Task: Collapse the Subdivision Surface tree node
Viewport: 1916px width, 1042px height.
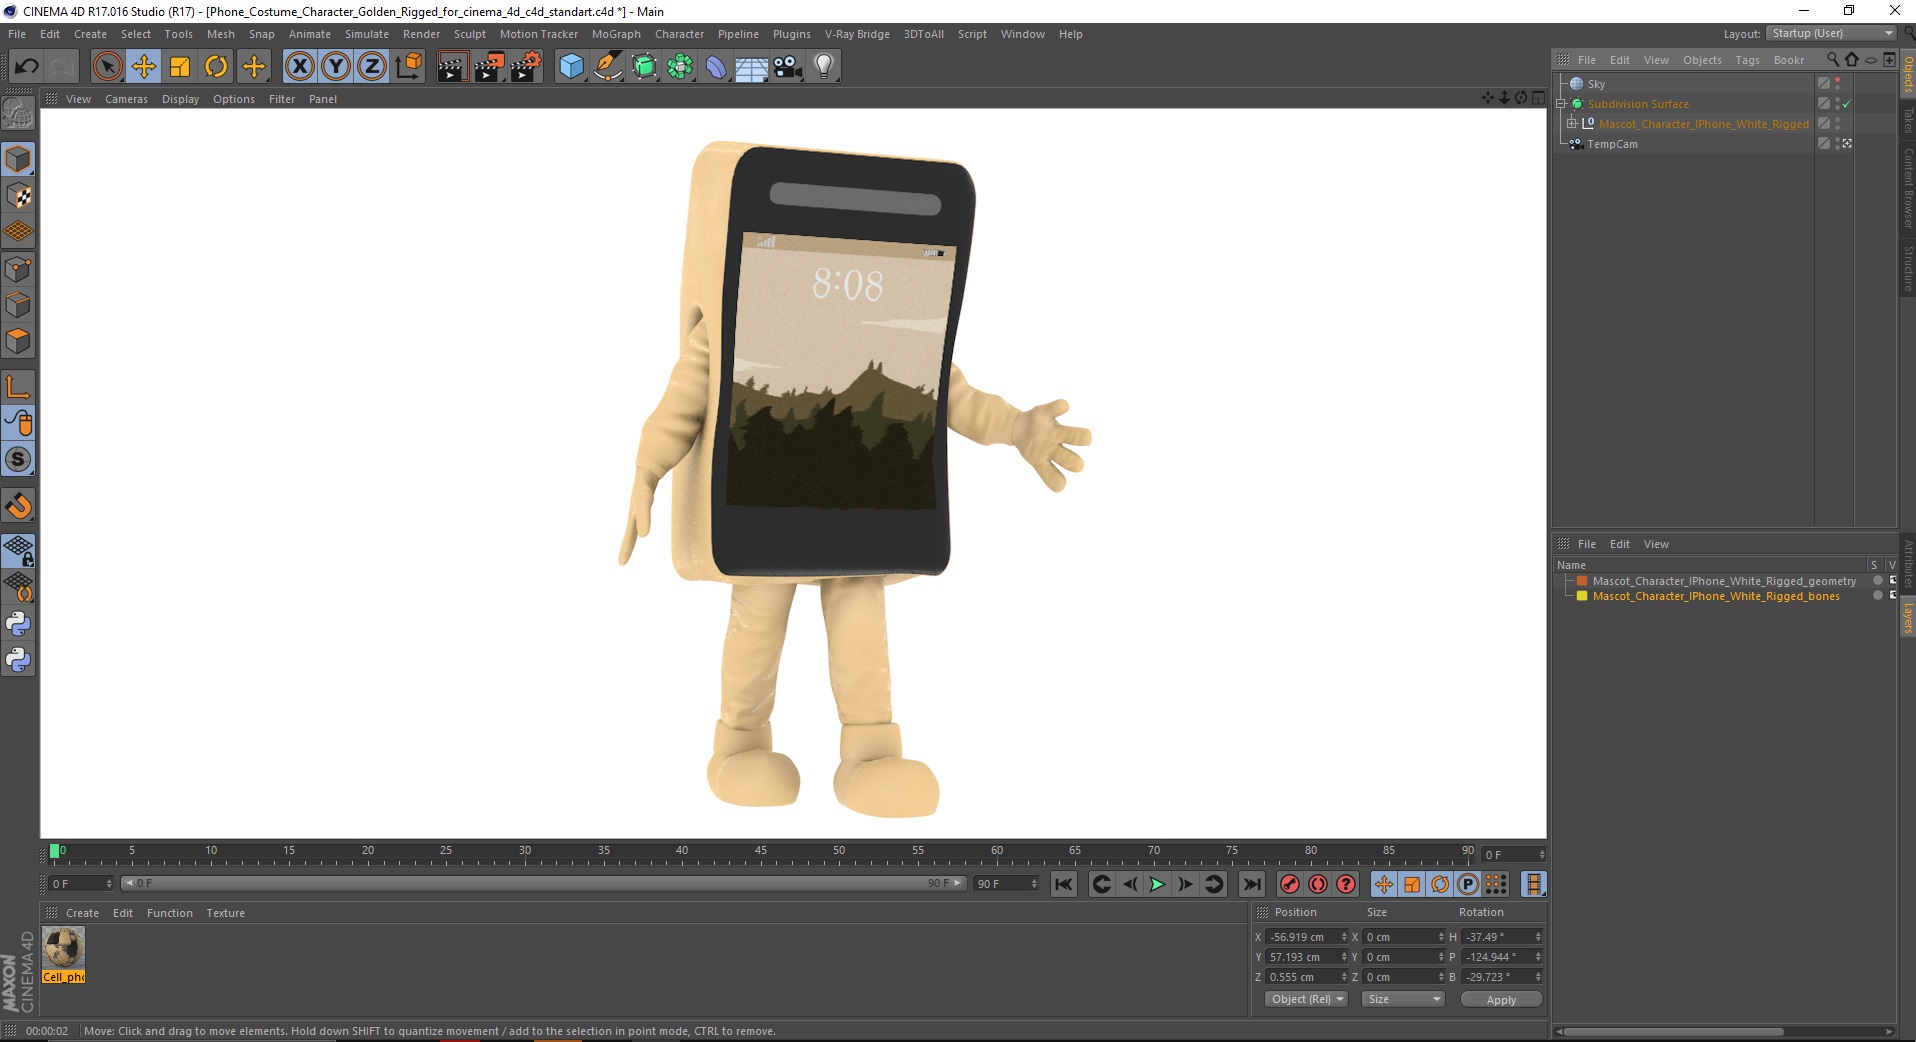Action: (1561, 104)
